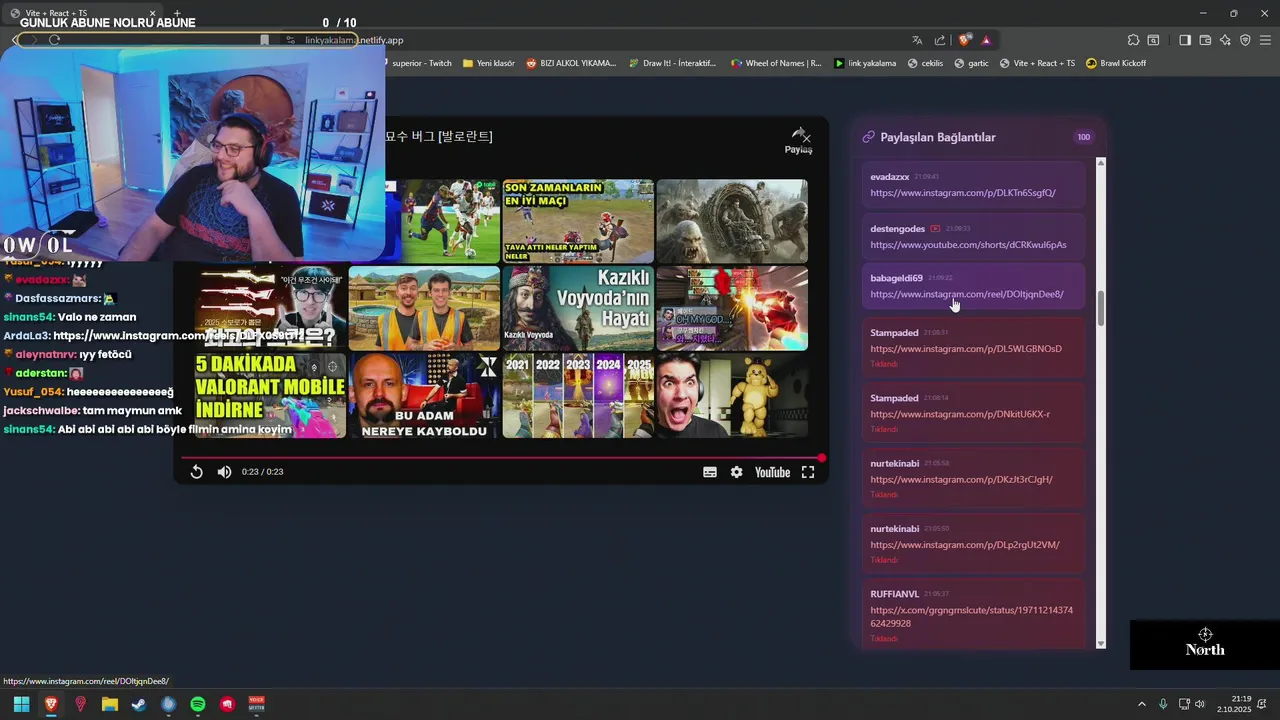Viewport: 1280px width, 720px height.
Task: Open the BIZI ALKOL YIKAMA bookmark
Action: click(x=571, y=63)
